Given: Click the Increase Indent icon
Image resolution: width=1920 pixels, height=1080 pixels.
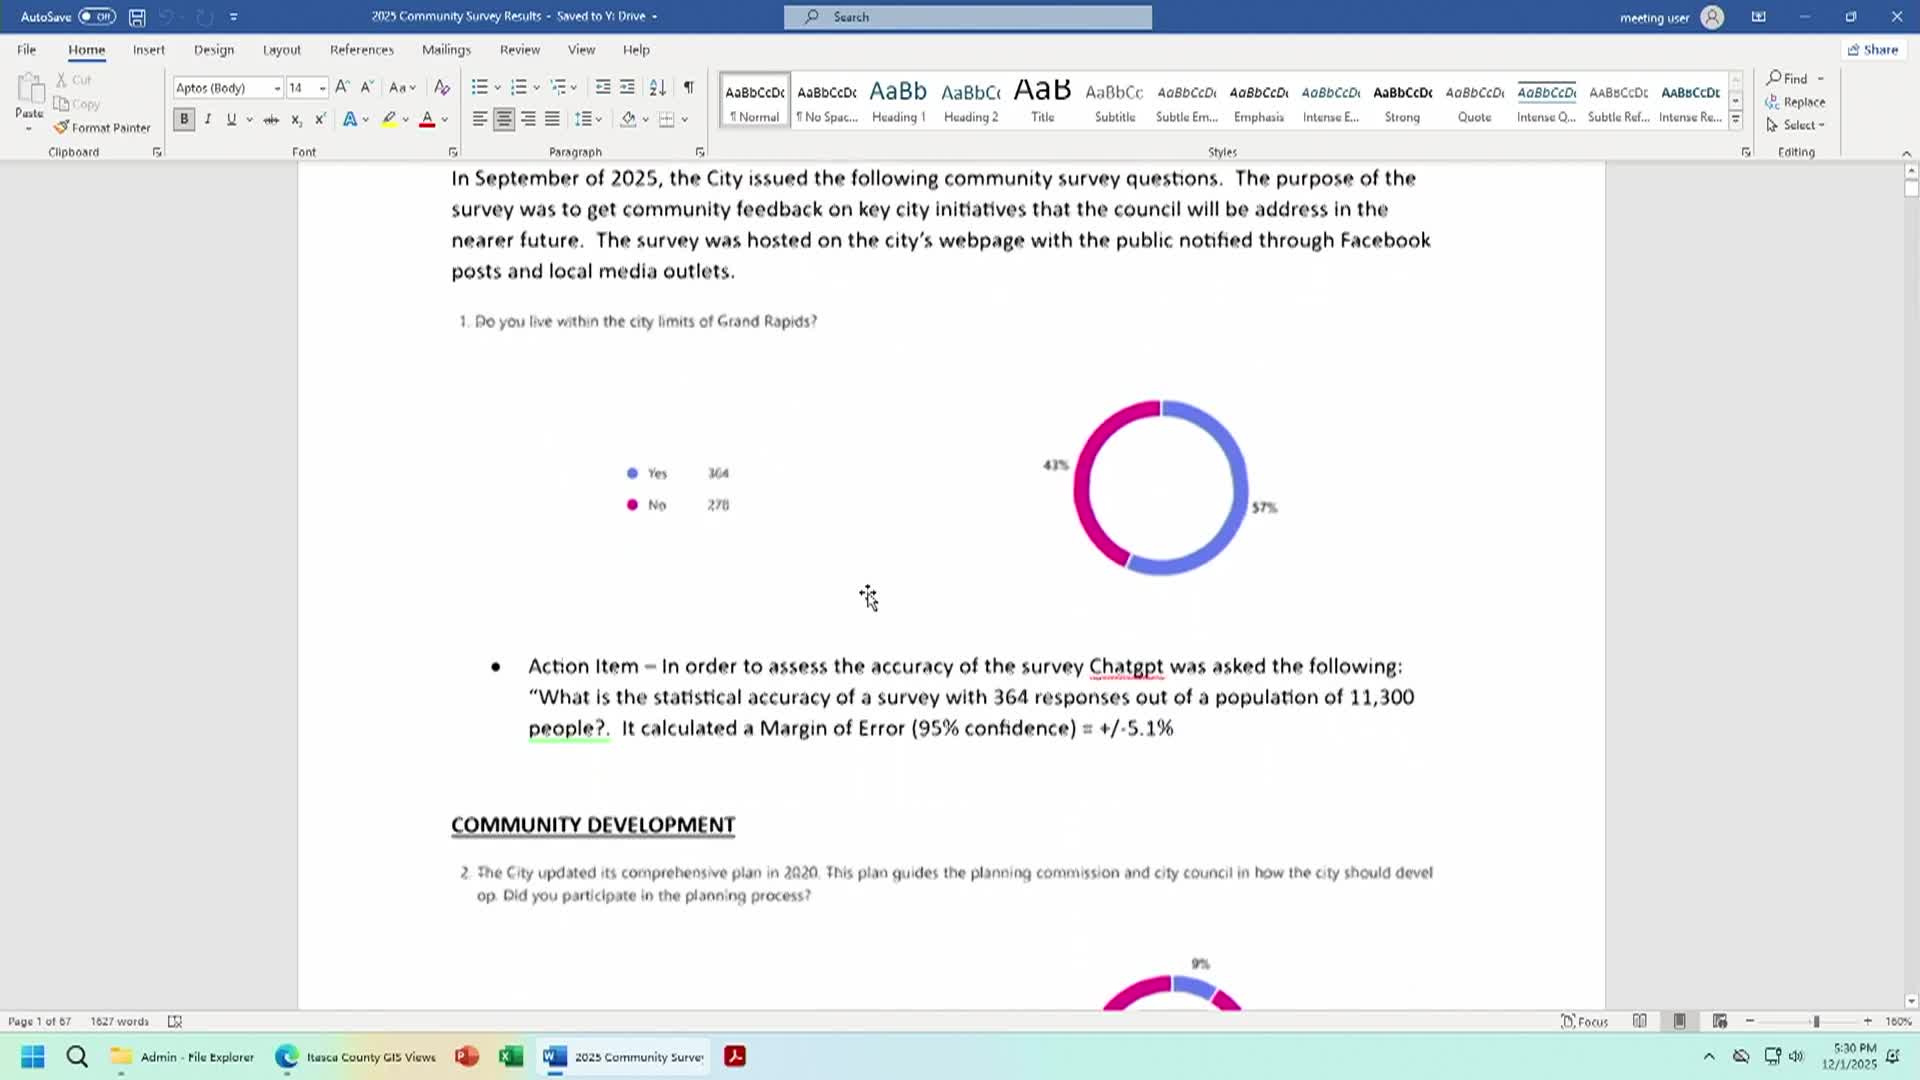Looking at the screenshot, I should point(627,87).
